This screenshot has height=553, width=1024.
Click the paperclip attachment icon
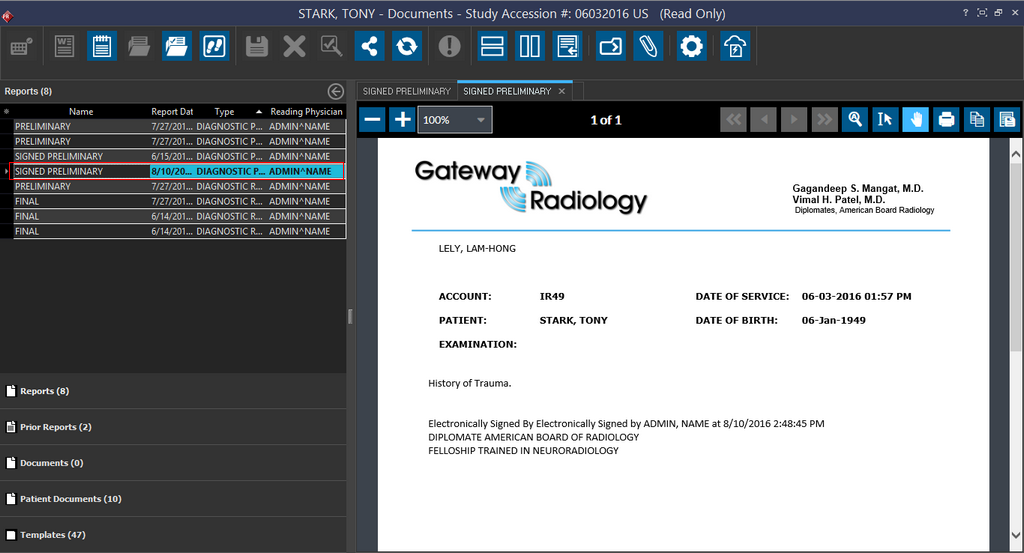coord(647,46)
